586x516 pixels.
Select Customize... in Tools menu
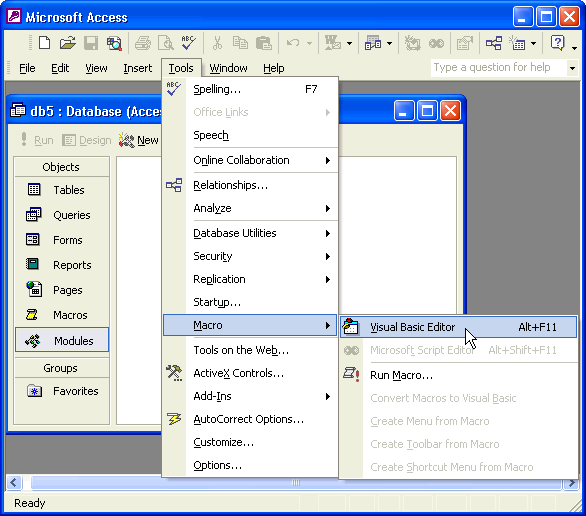250,442
